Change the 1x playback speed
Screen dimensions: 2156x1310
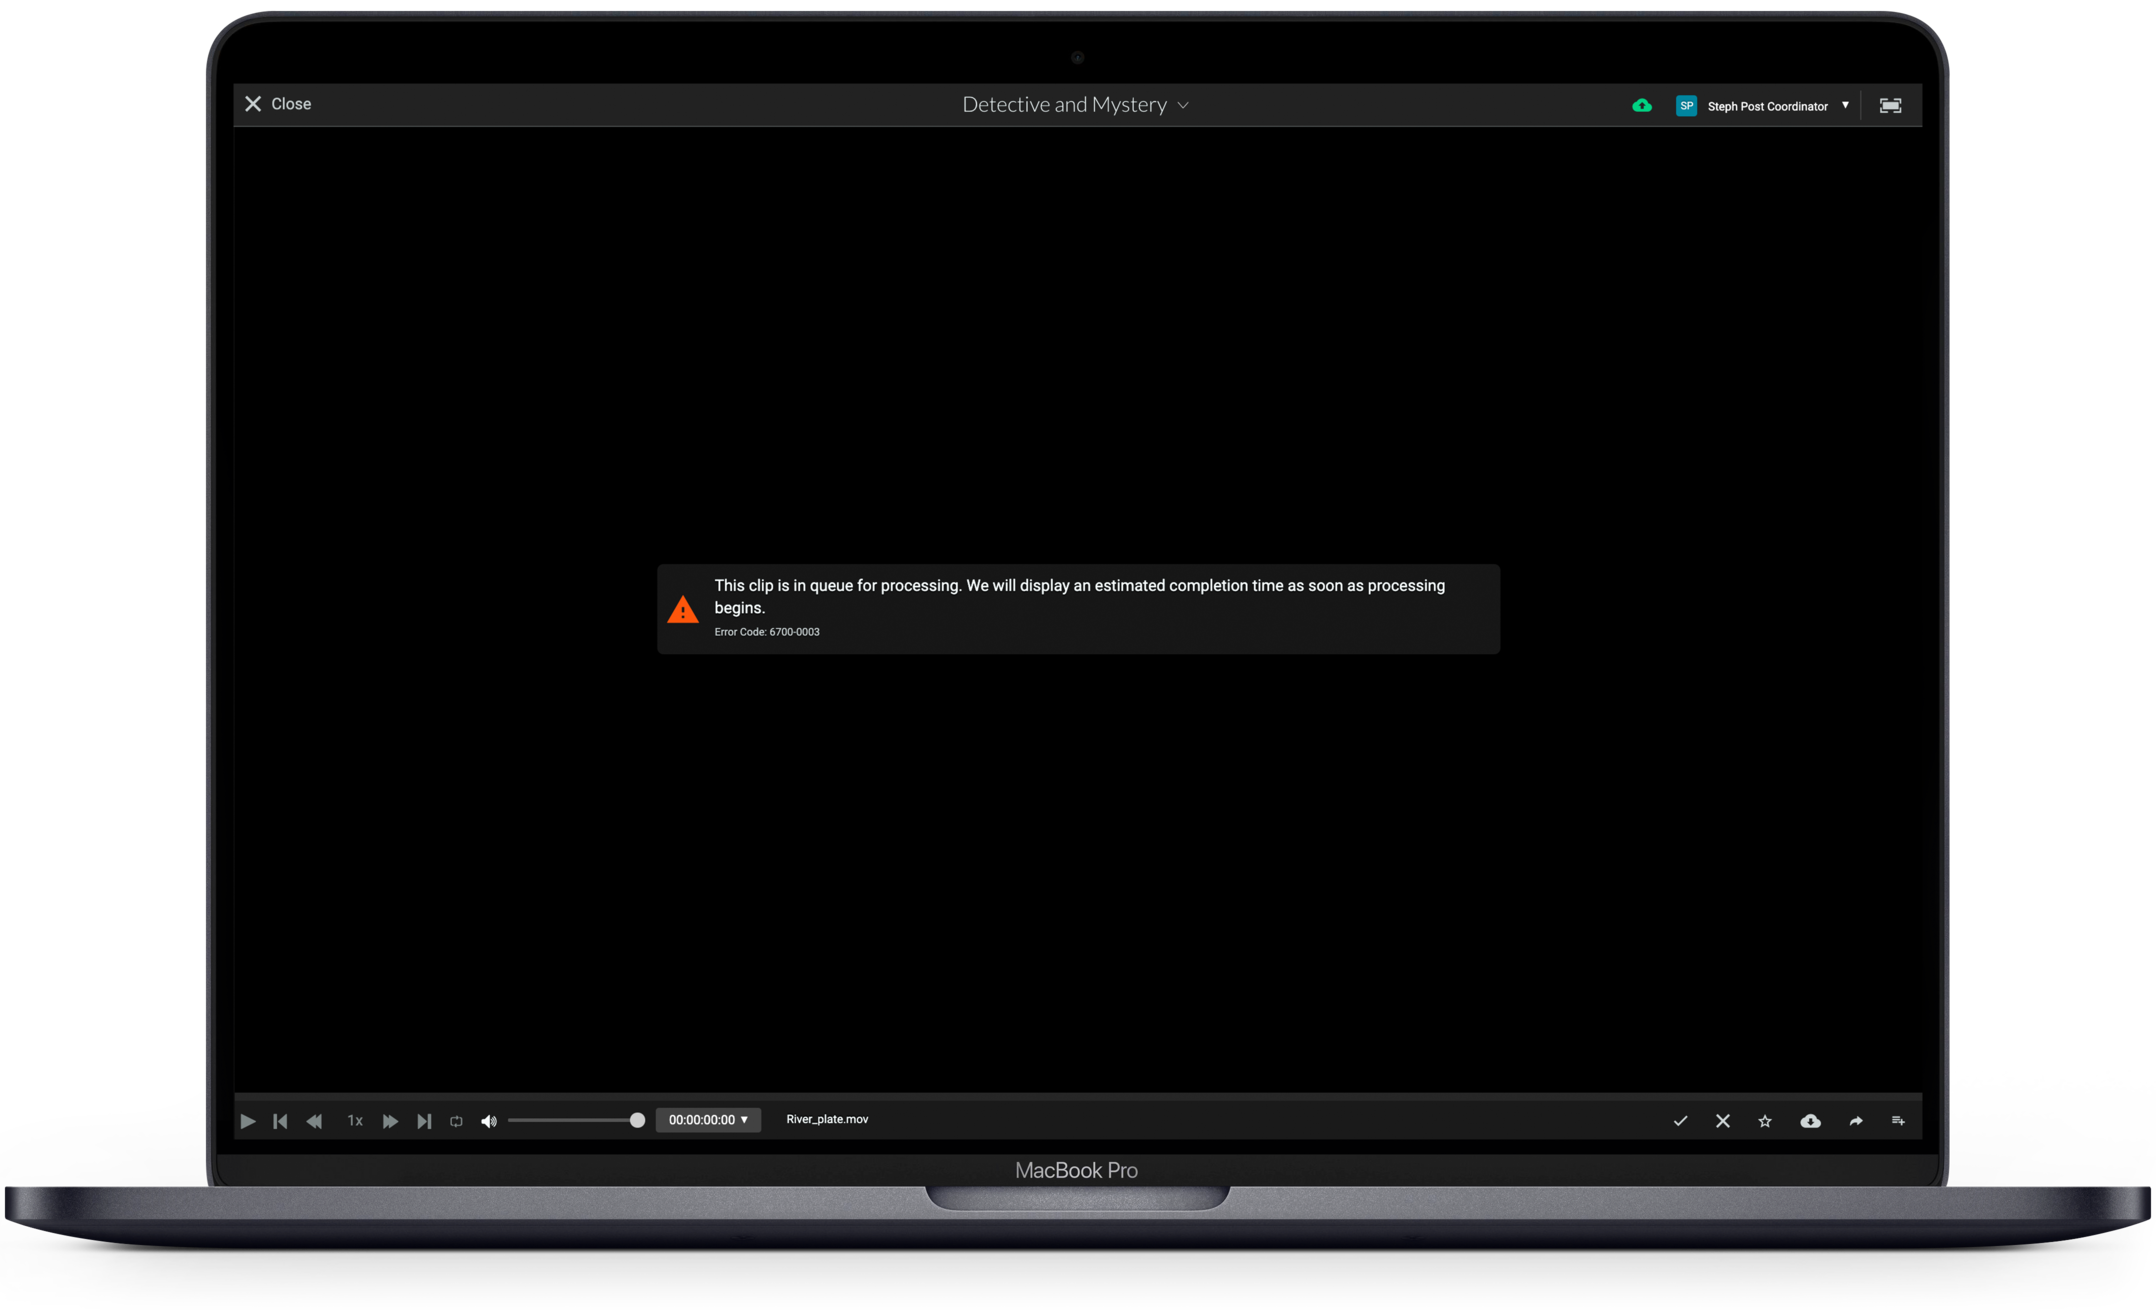(x=354, y=1121)
